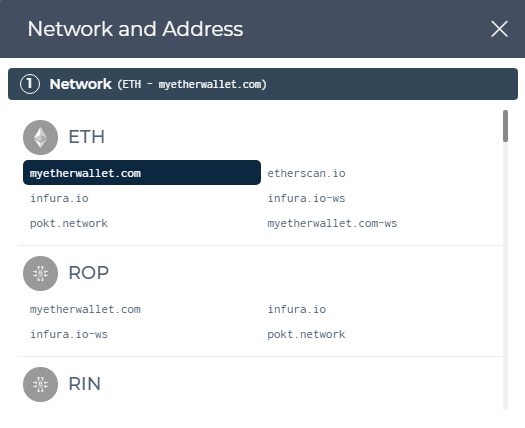Select etherscan.io node under ETH
Viewport: 525px width, 428px height.
306,173
